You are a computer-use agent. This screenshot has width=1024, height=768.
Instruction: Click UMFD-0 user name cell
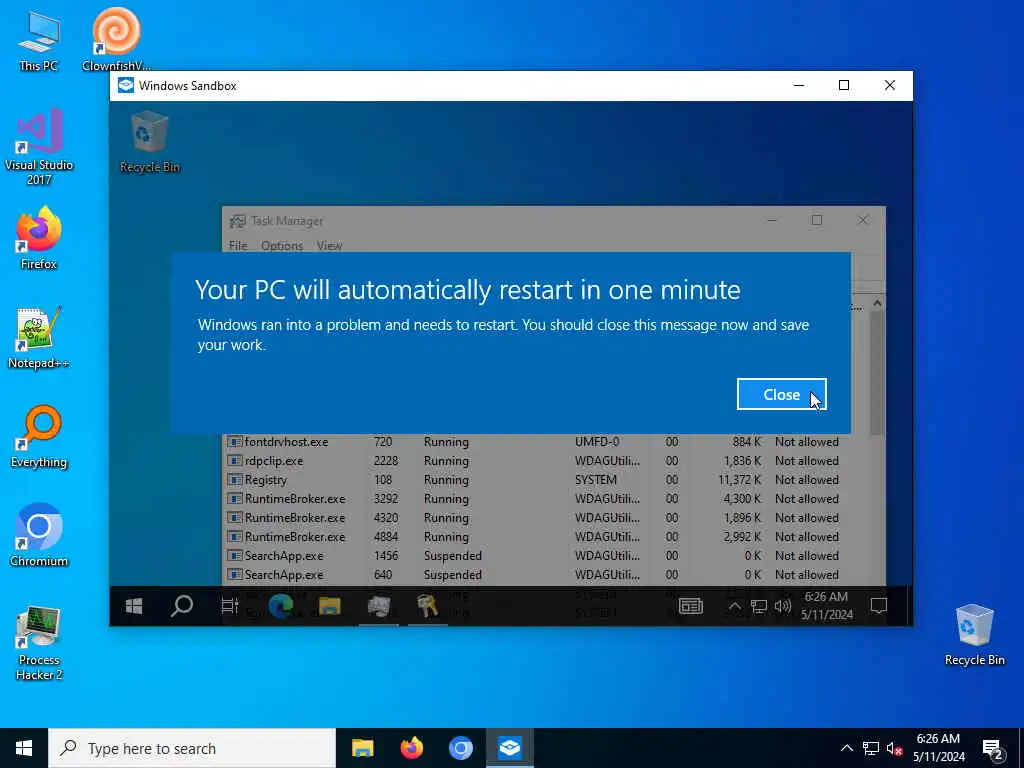coord(597,442)
